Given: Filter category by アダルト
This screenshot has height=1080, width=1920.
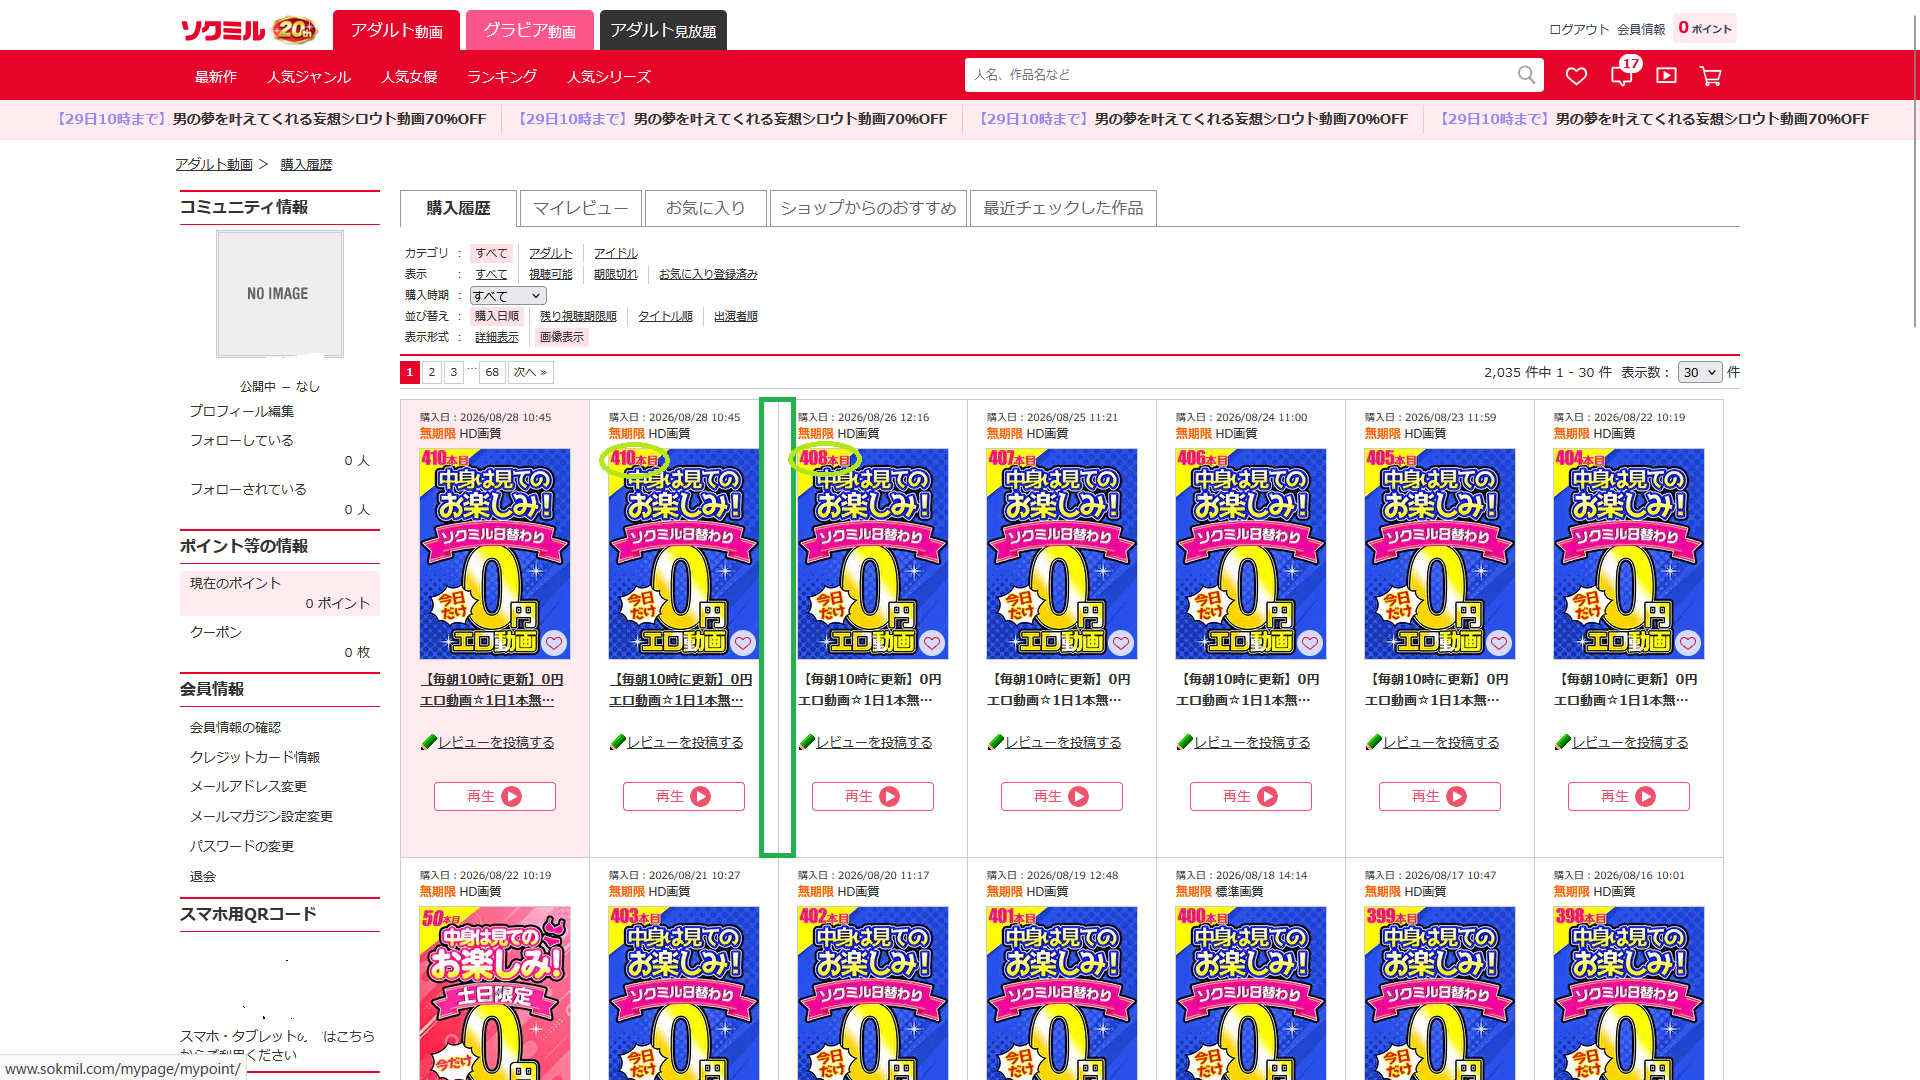Looking at the screenshot, I should point(551,253).
